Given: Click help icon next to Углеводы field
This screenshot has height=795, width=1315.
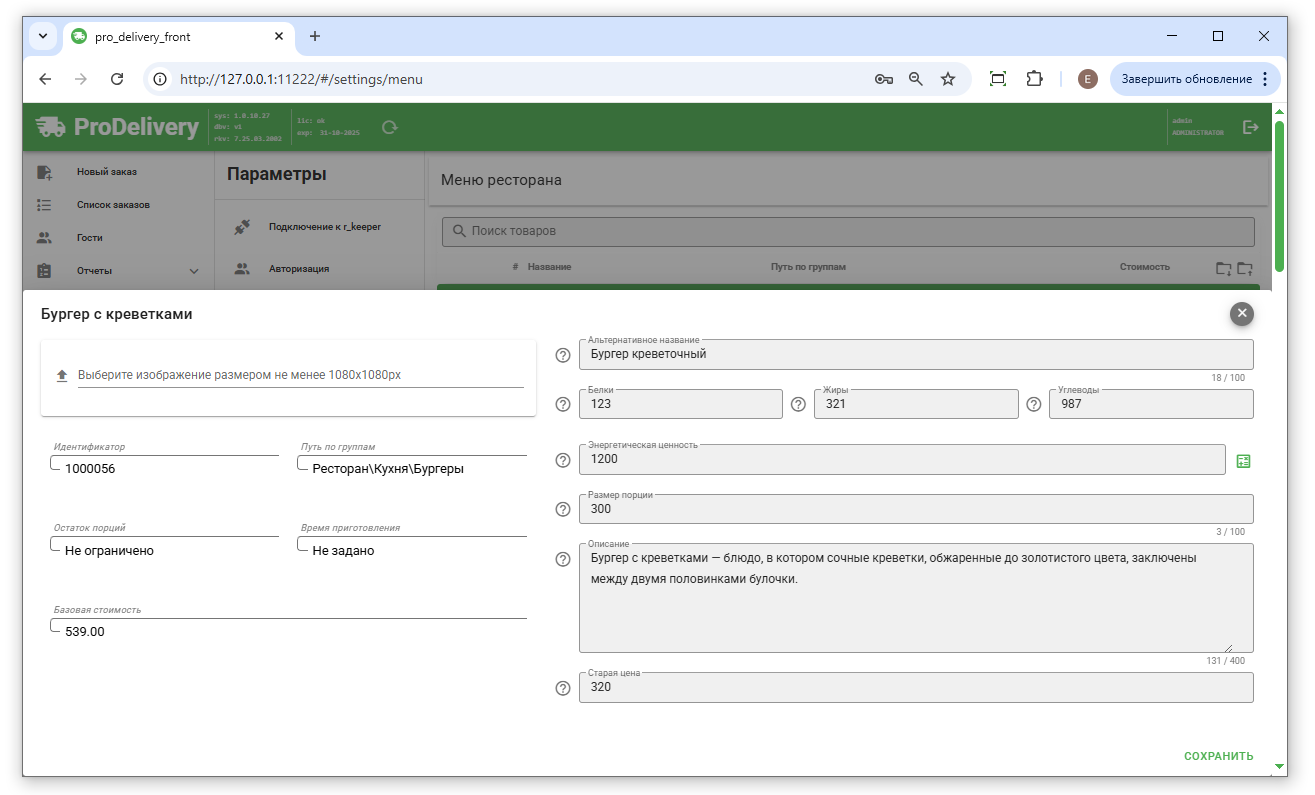Looking at the screenshot, I should tap(1034, 405).
